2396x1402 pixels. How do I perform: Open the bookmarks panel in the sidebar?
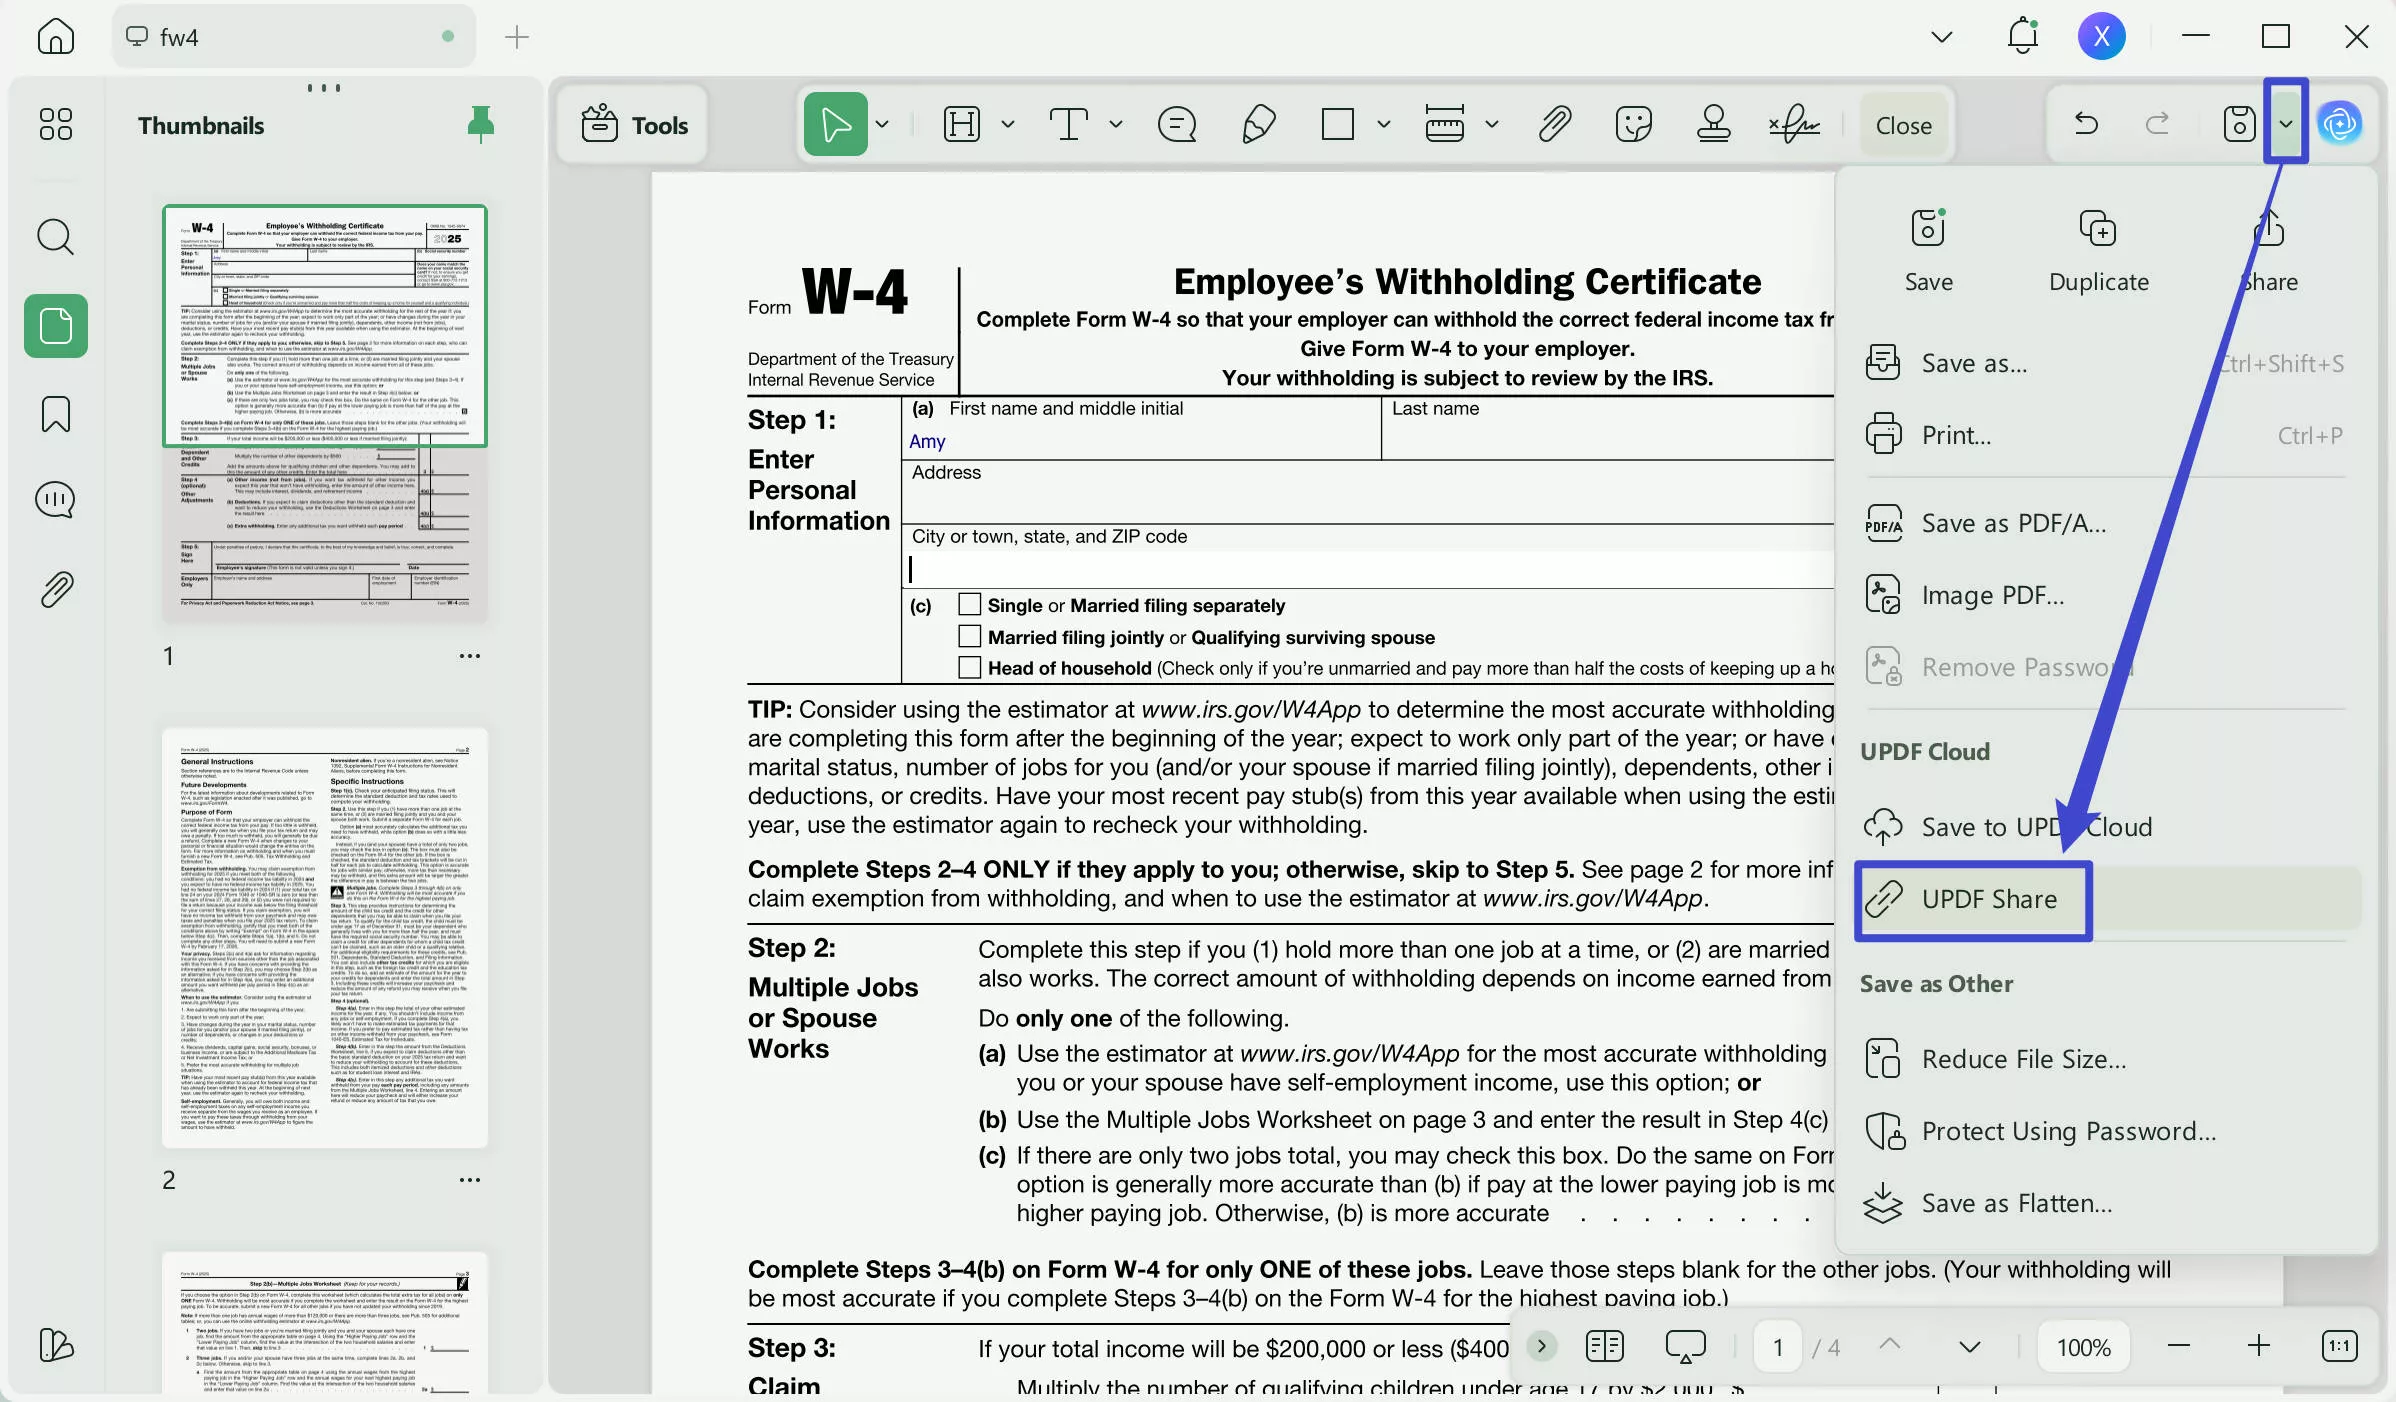[55, 413]
